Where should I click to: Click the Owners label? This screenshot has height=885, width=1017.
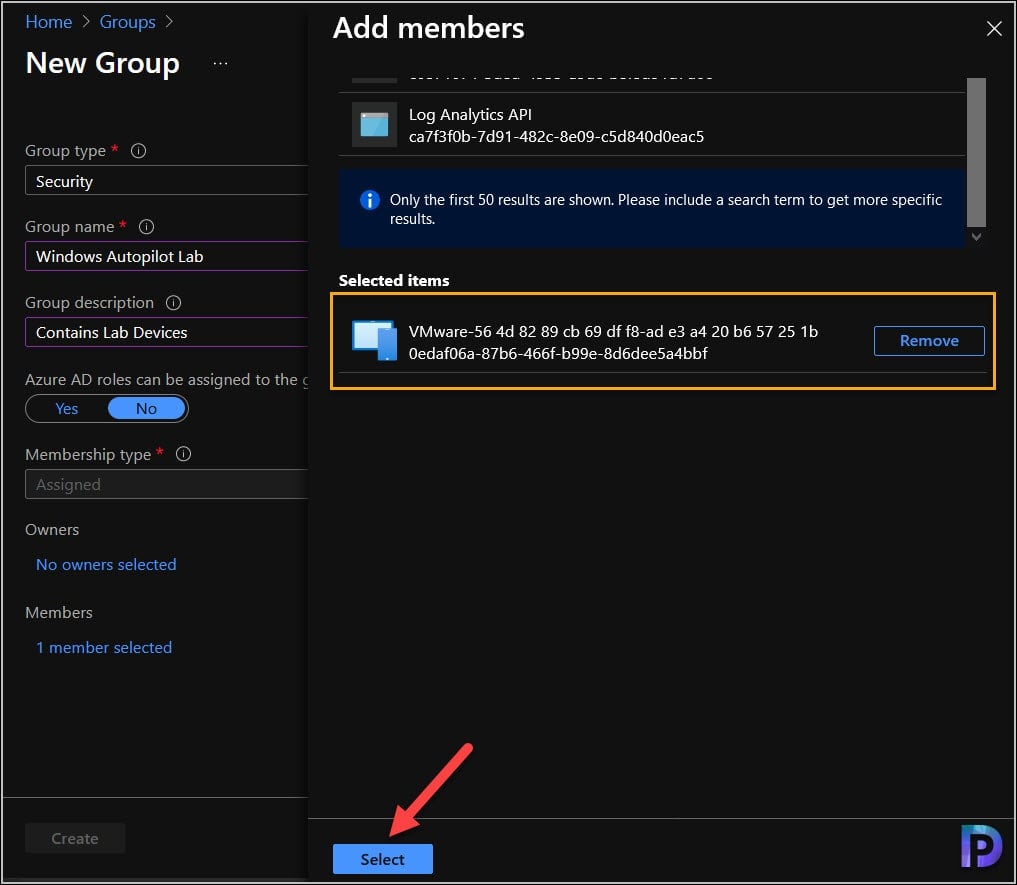tap(52, 529)
